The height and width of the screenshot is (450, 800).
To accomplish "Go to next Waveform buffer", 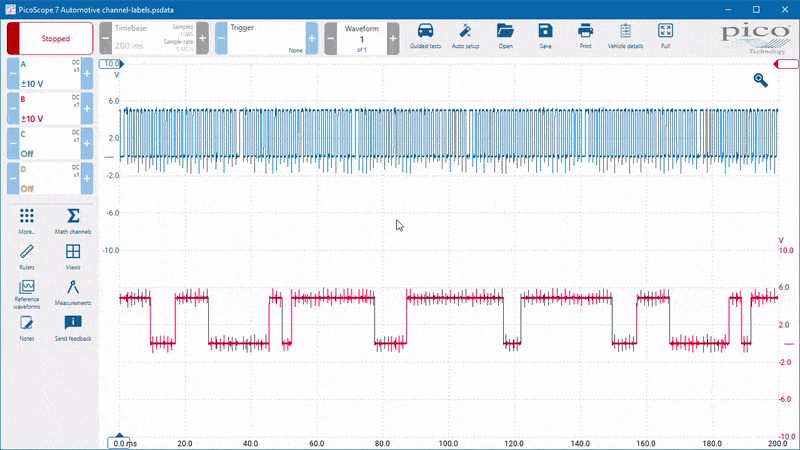I will (x=393, y=38).
